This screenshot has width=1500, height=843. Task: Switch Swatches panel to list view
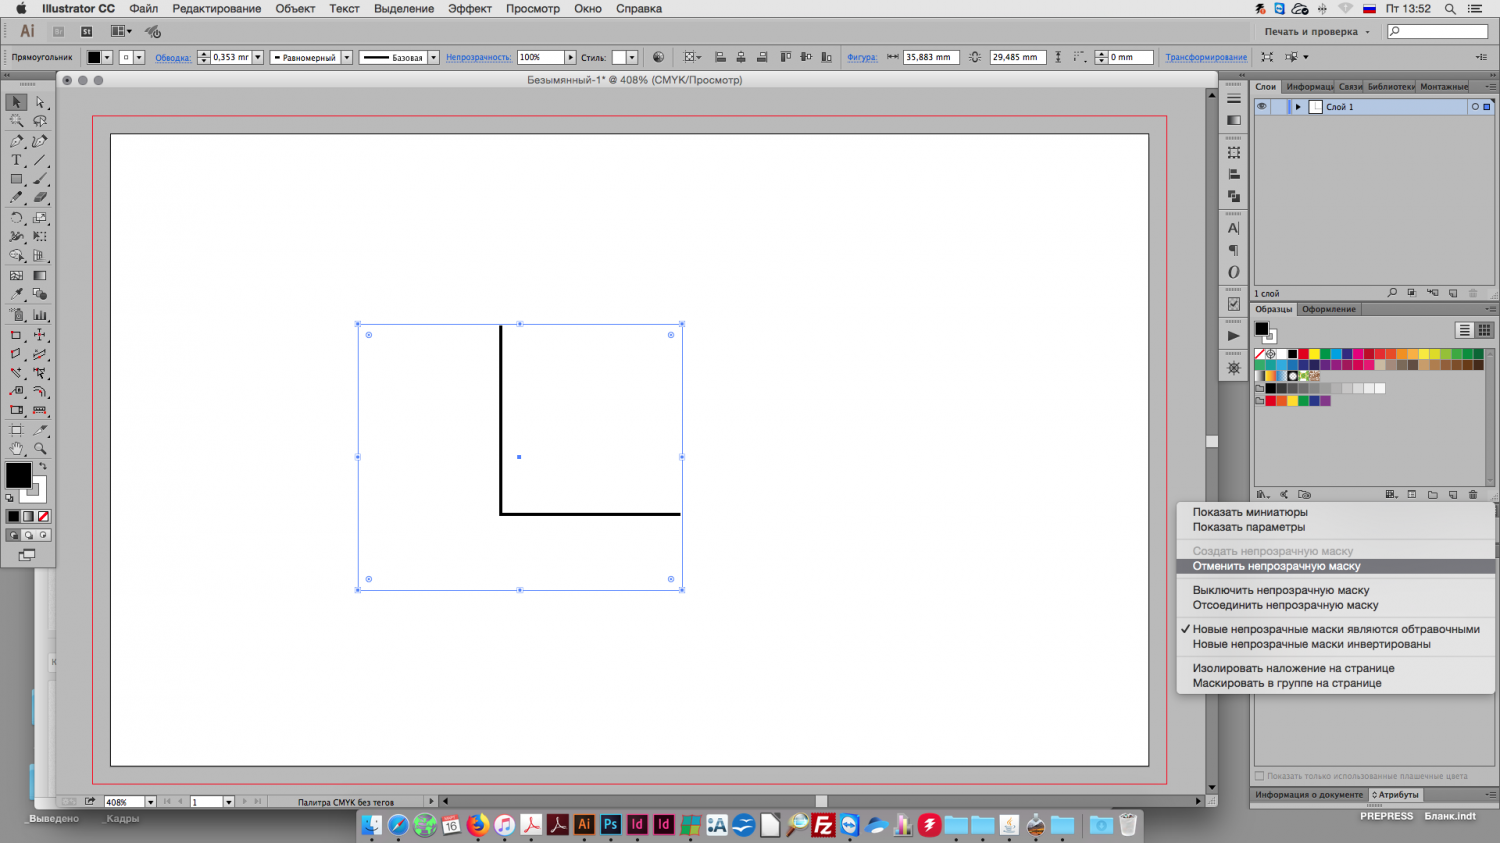[1464, 330]
